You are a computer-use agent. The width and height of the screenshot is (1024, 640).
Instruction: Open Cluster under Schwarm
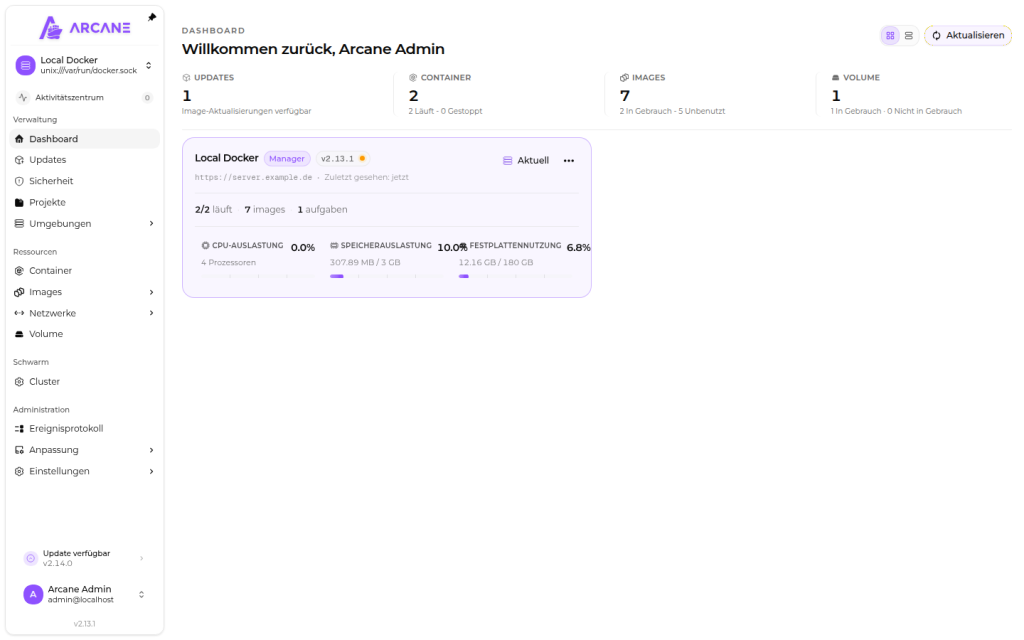(x=84, y=381)
